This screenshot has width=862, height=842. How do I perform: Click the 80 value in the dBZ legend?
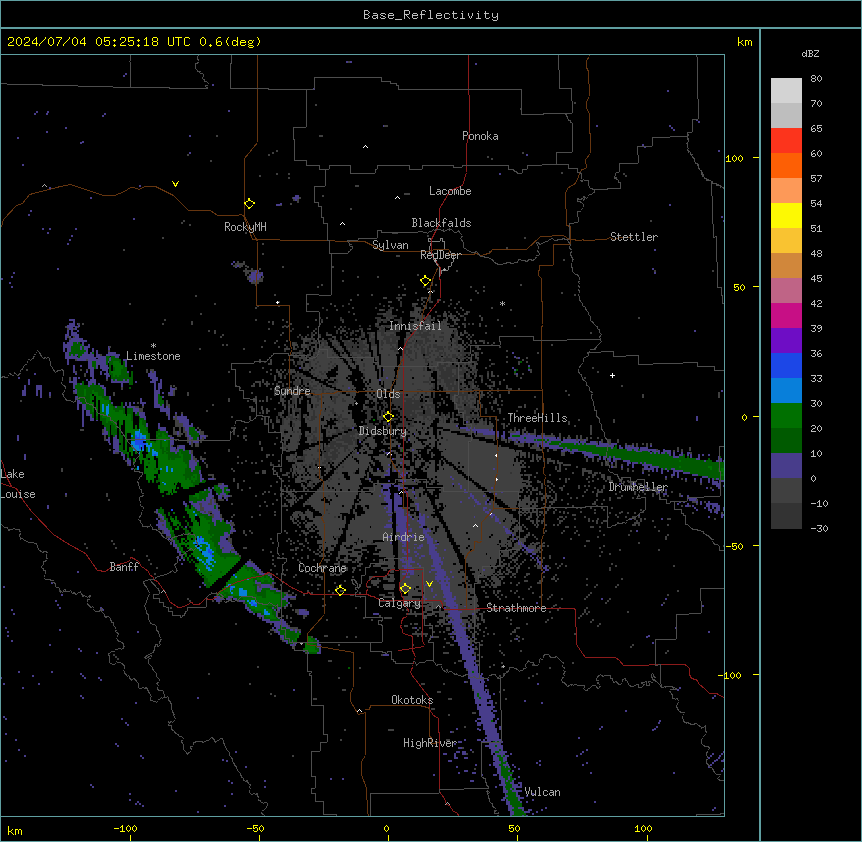pyautogui.click(x=816, y=79)
